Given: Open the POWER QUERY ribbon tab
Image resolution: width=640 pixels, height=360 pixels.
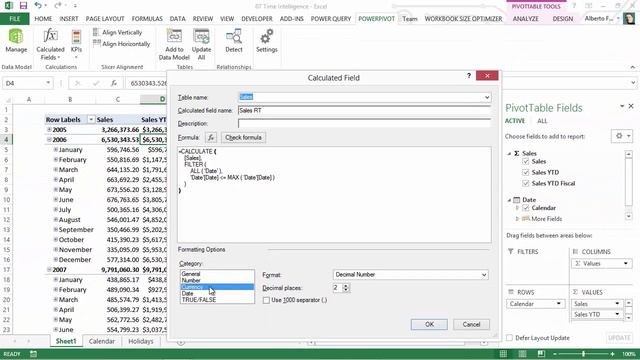Looking at the screenshot, I should point(331,19).
